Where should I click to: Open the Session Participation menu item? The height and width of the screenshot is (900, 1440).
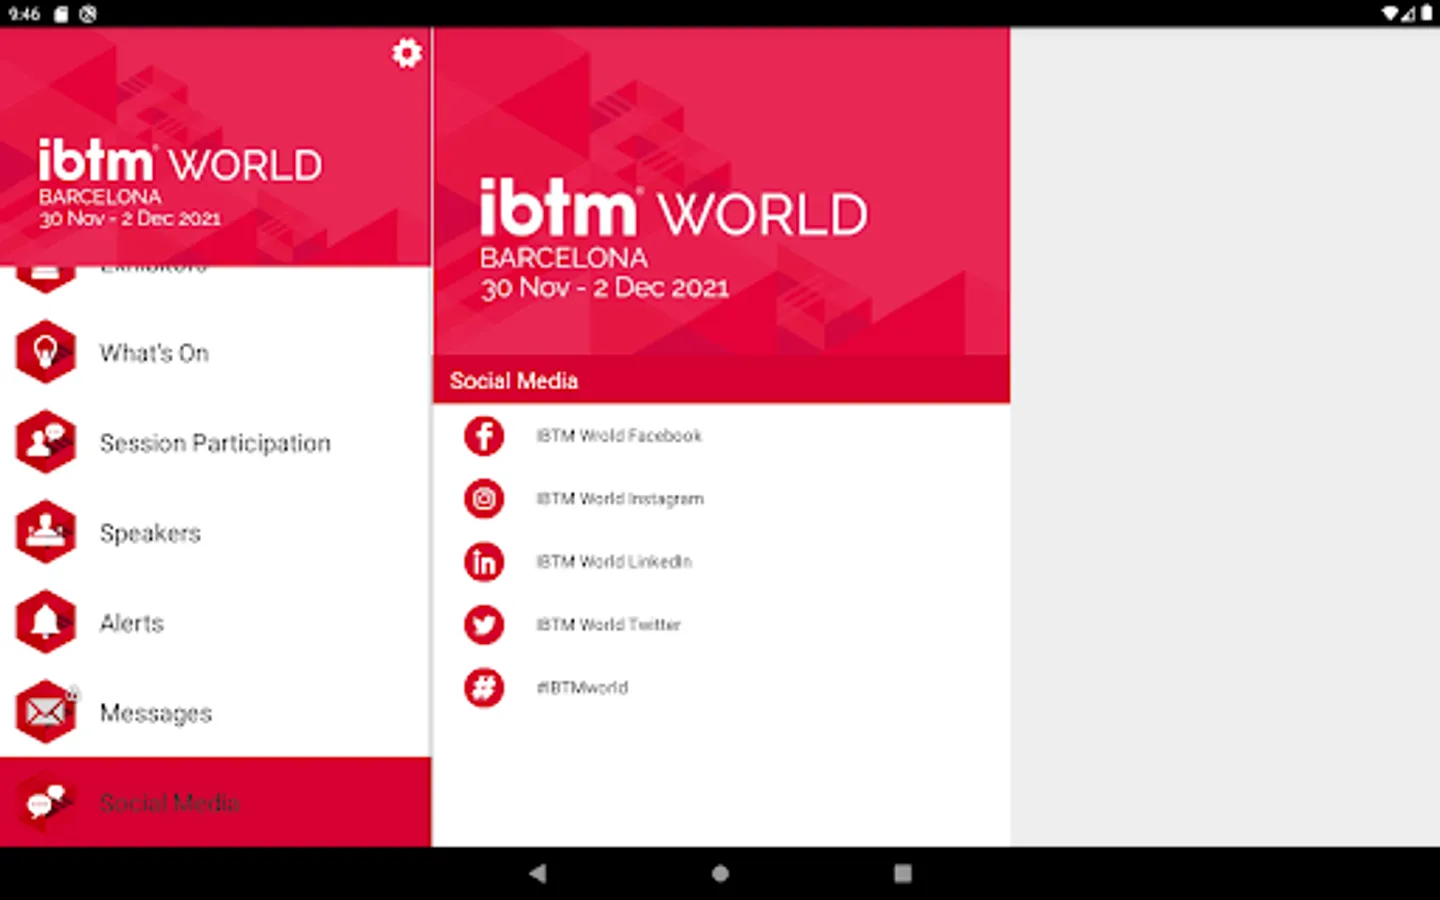pos(215,442)
